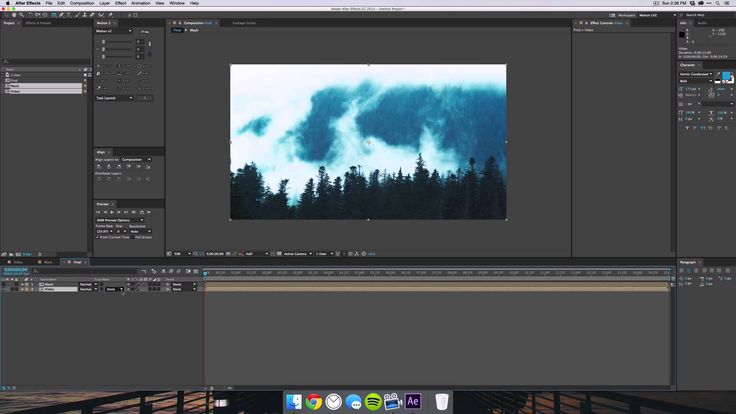Enable the Full Screen checkbox
Image resolution: width=736 pixels, height=414 pixels.
click(133, 238)
